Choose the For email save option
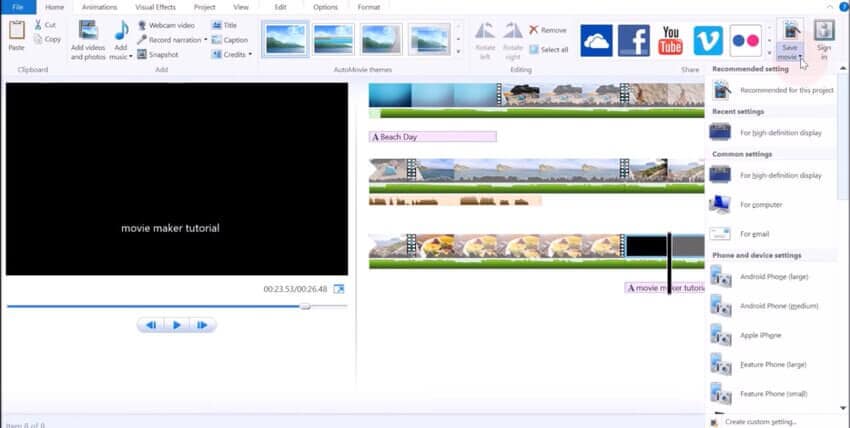 pos(772,234)
